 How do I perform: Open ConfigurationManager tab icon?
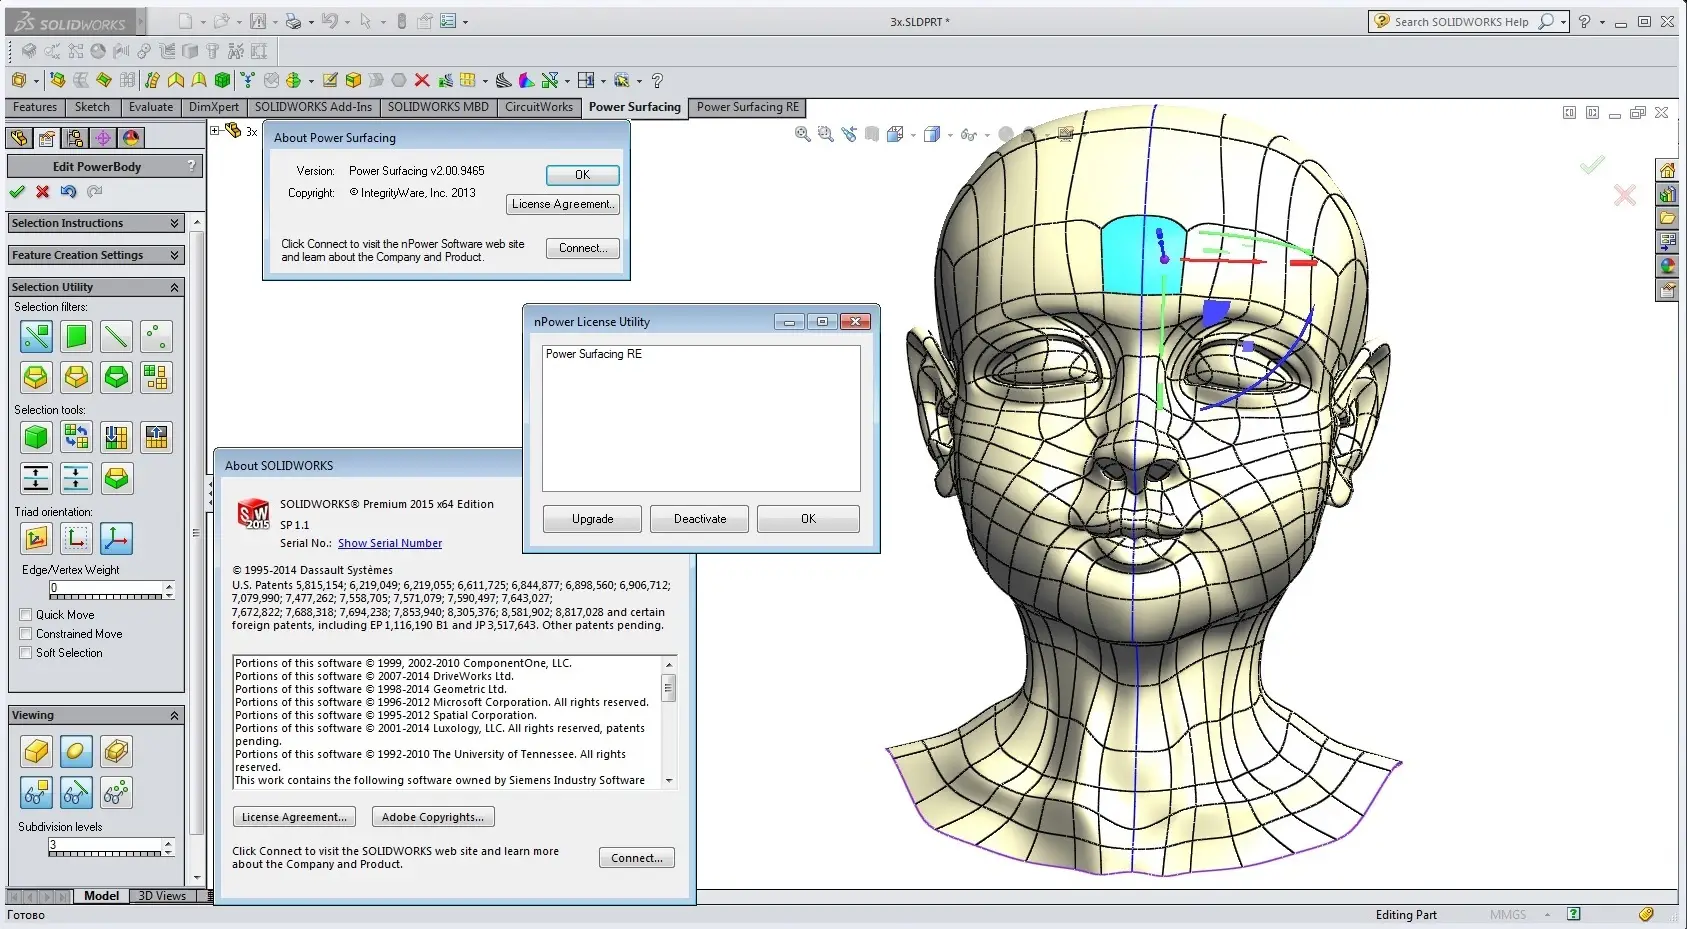[75, 138]
